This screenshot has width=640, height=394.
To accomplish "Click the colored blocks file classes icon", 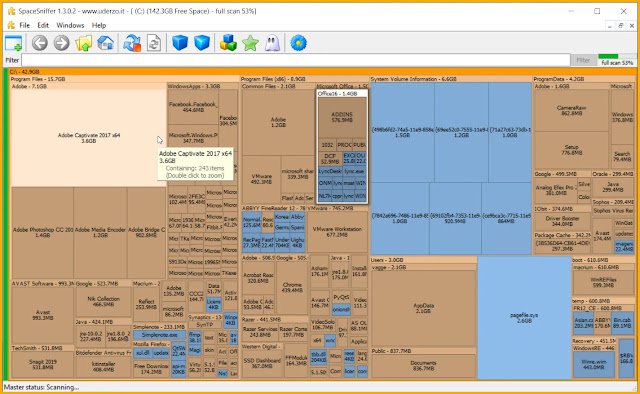I will tap(229, 43).
